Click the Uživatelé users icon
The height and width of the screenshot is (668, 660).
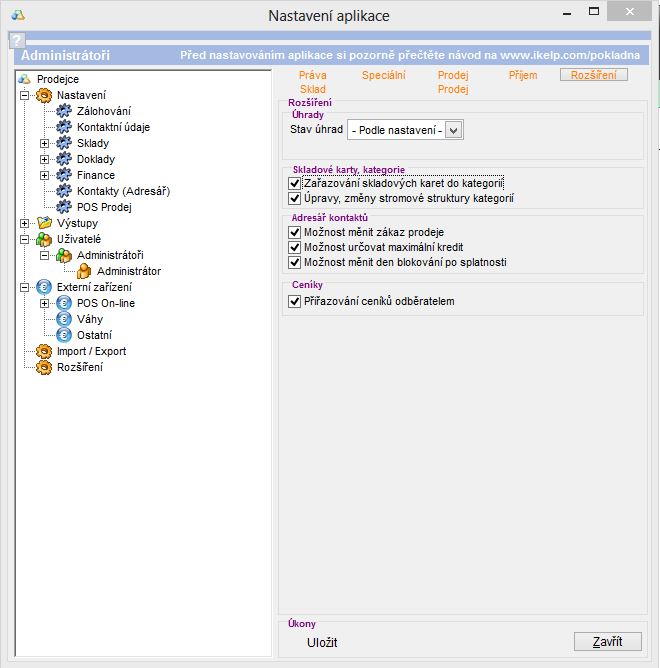[44, 239]
